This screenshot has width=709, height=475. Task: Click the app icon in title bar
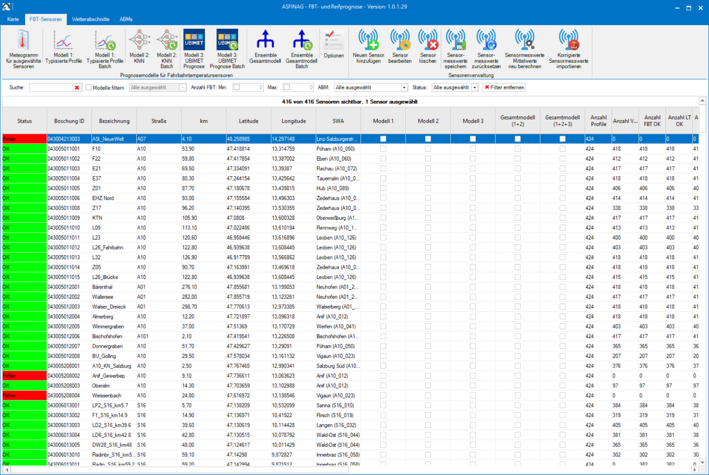(x=6, y=7)
